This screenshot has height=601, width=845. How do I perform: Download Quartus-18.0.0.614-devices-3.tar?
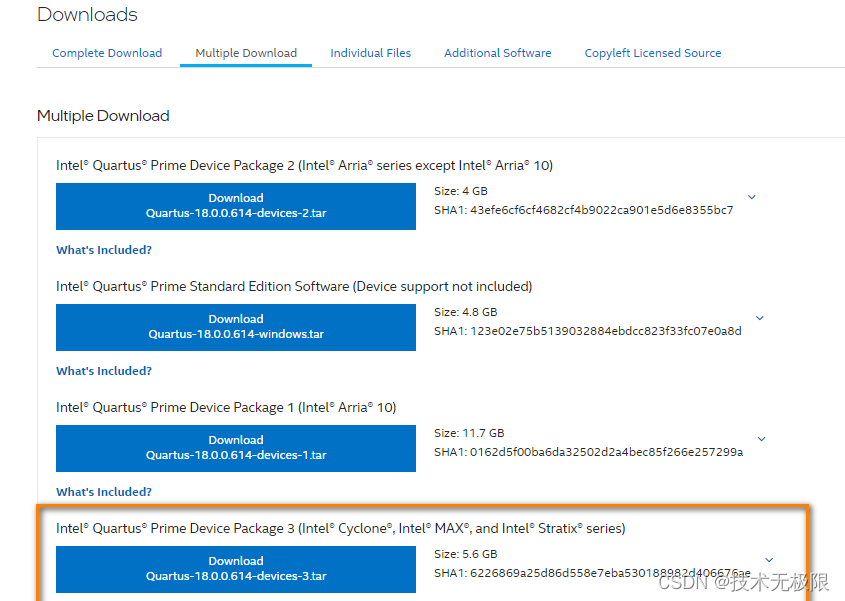point(236,569)
